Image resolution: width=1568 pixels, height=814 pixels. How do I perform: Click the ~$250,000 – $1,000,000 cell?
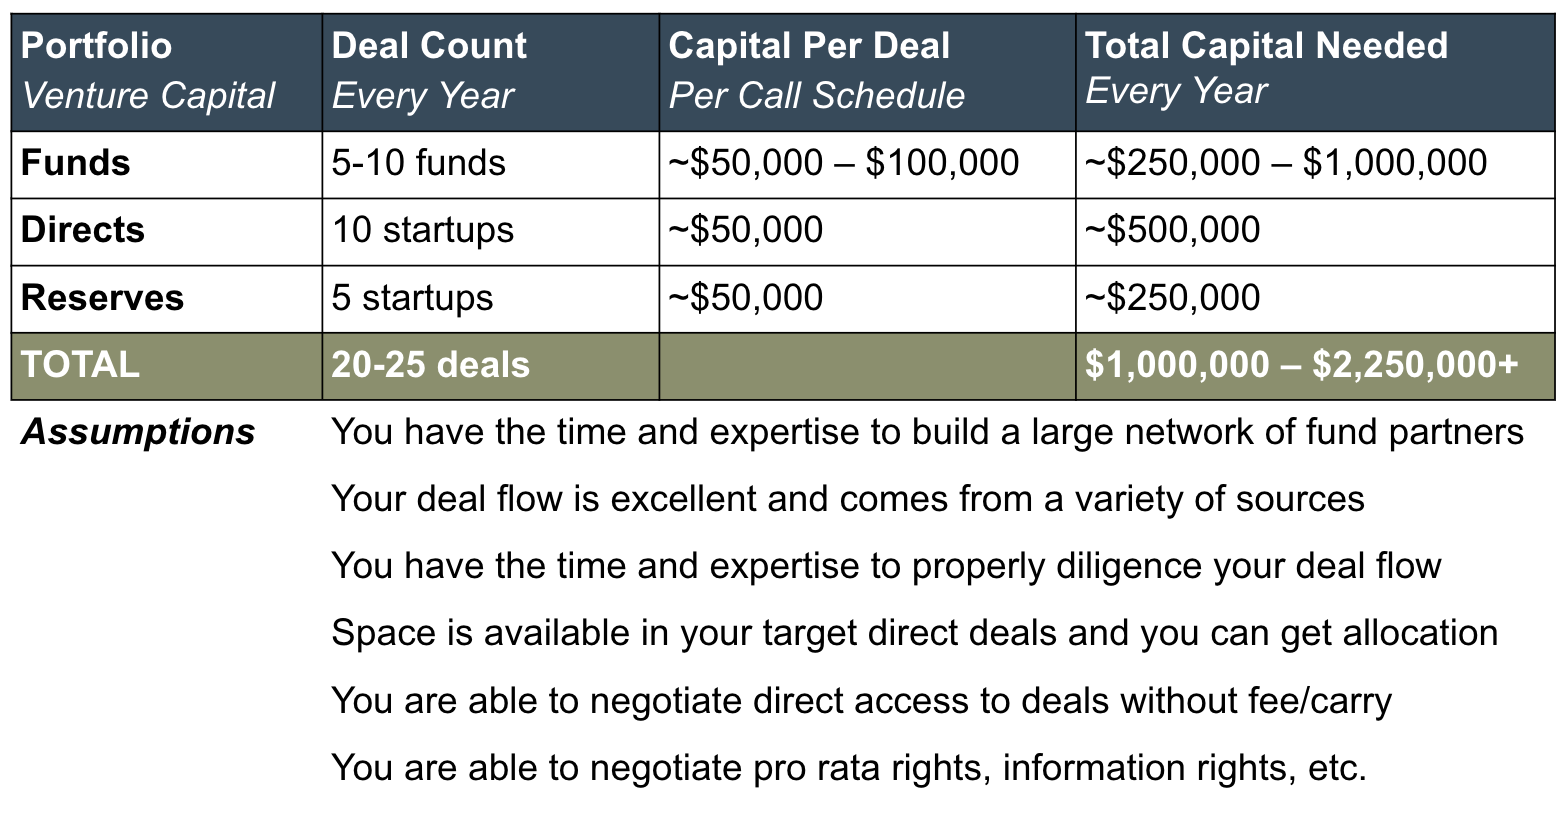(1315, 164)
